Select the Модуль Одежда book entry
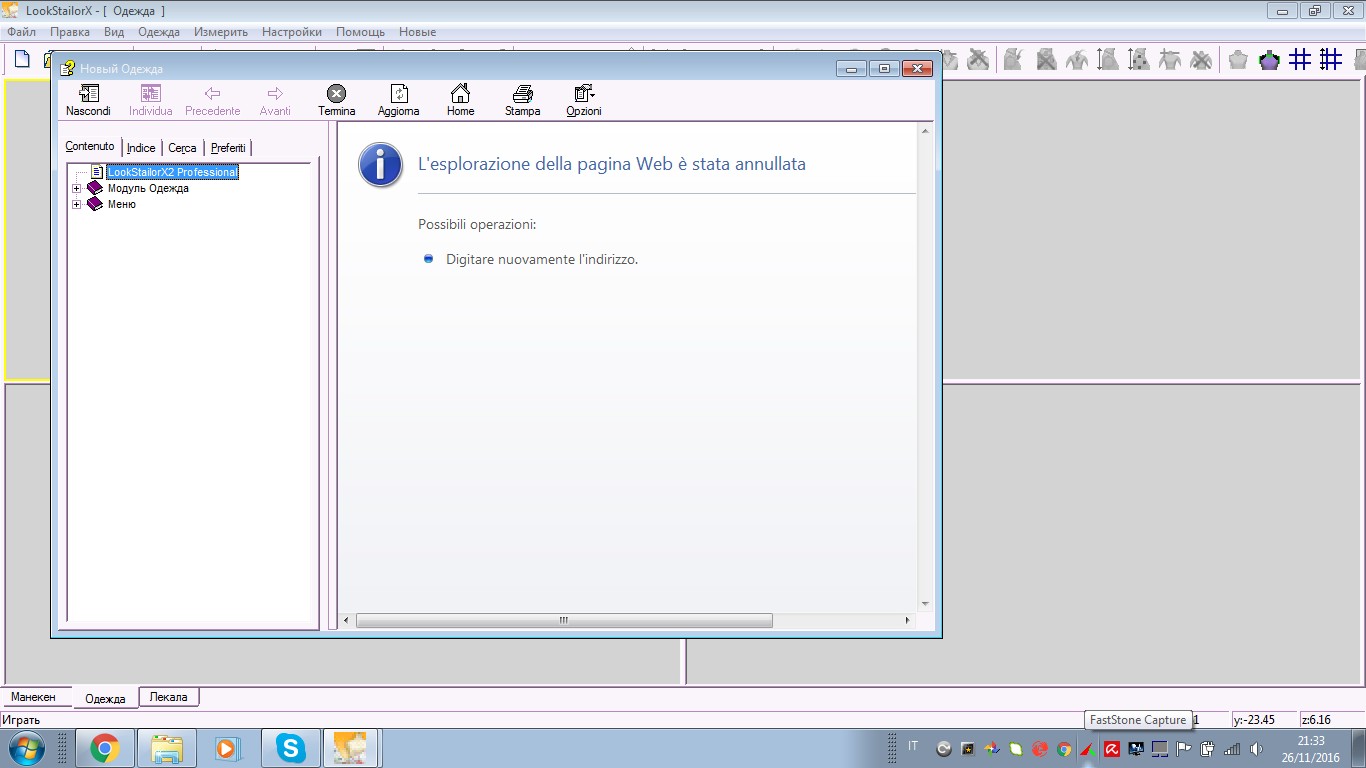The height and width of the screenshot is (768, 1366). [148, 188]
